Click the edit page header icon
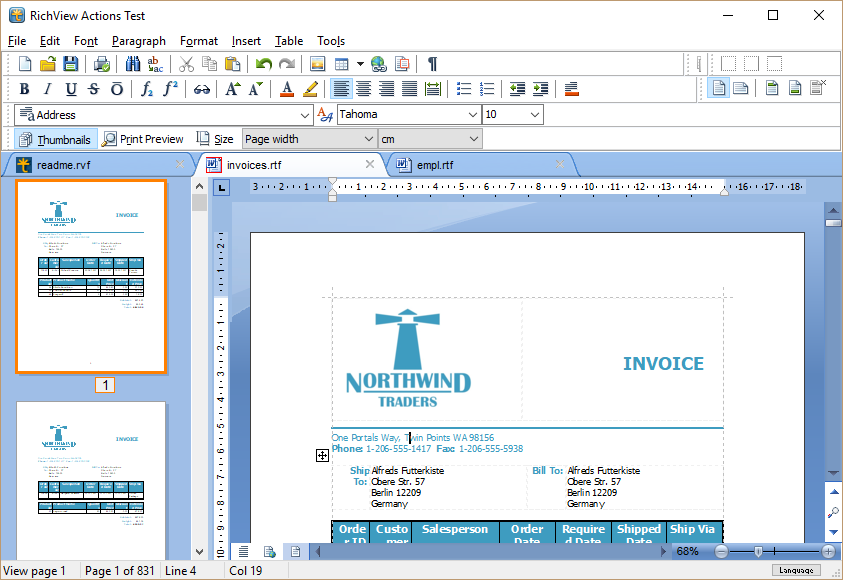Image resolution: width=843 pixels, height=580 pixels. point(773,88)
